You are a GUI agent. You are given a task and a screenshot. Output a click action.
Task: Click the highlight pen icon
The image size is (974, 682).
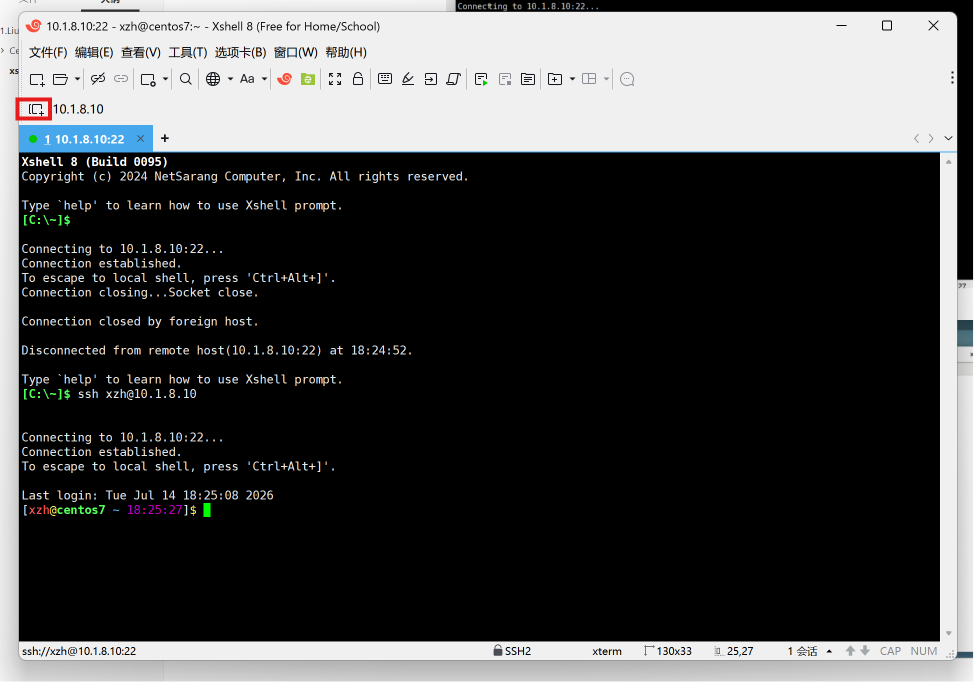pos(408,79)
